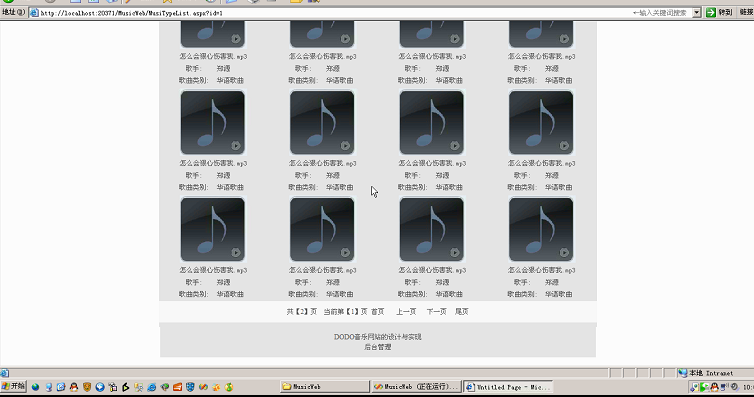Open the 开始 Start menu

(13, 386)
